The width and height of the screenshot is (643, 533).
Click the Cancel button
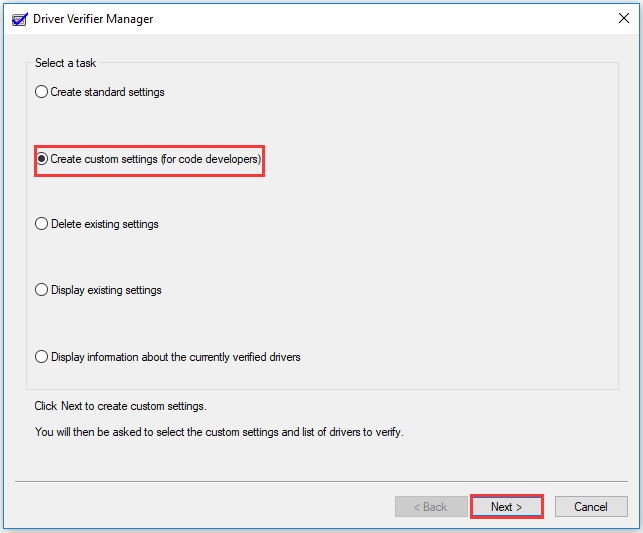point(591,507)
